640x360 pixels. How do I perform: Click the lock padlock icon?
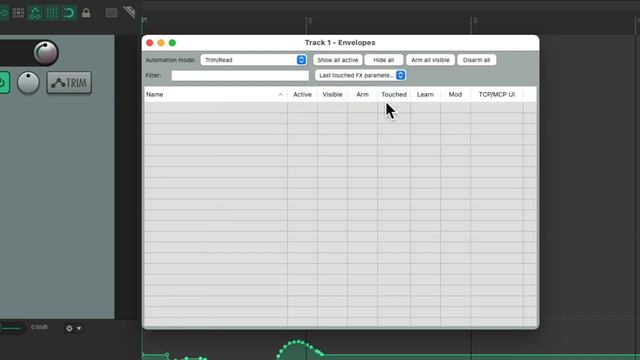86,13
